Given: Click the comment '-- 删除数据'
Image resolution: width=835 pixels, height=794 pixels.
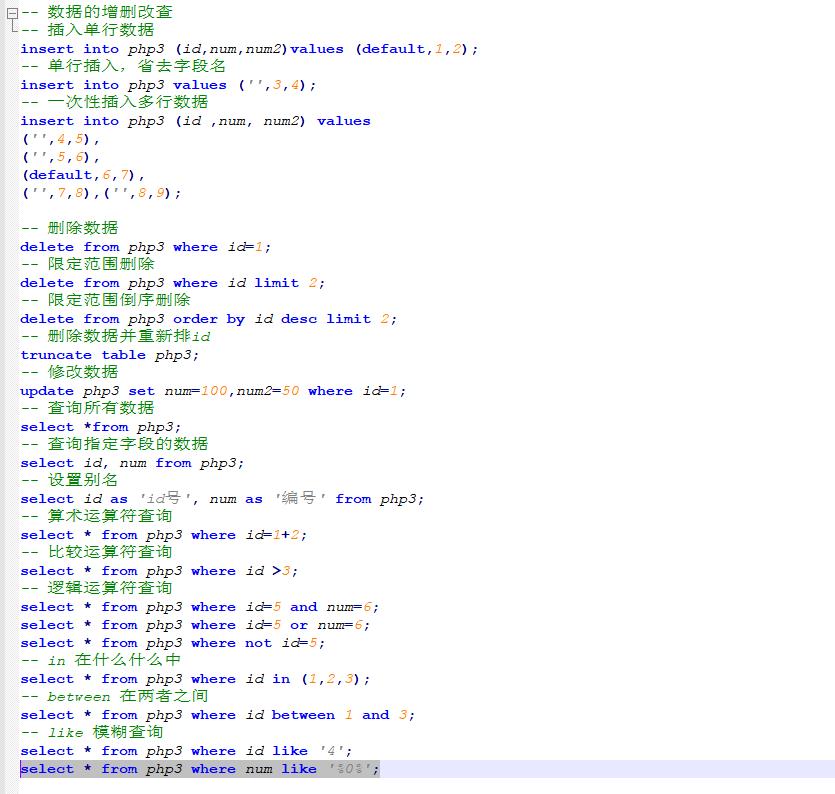Looking at the screenshot, I should click(x=70, y=228).
